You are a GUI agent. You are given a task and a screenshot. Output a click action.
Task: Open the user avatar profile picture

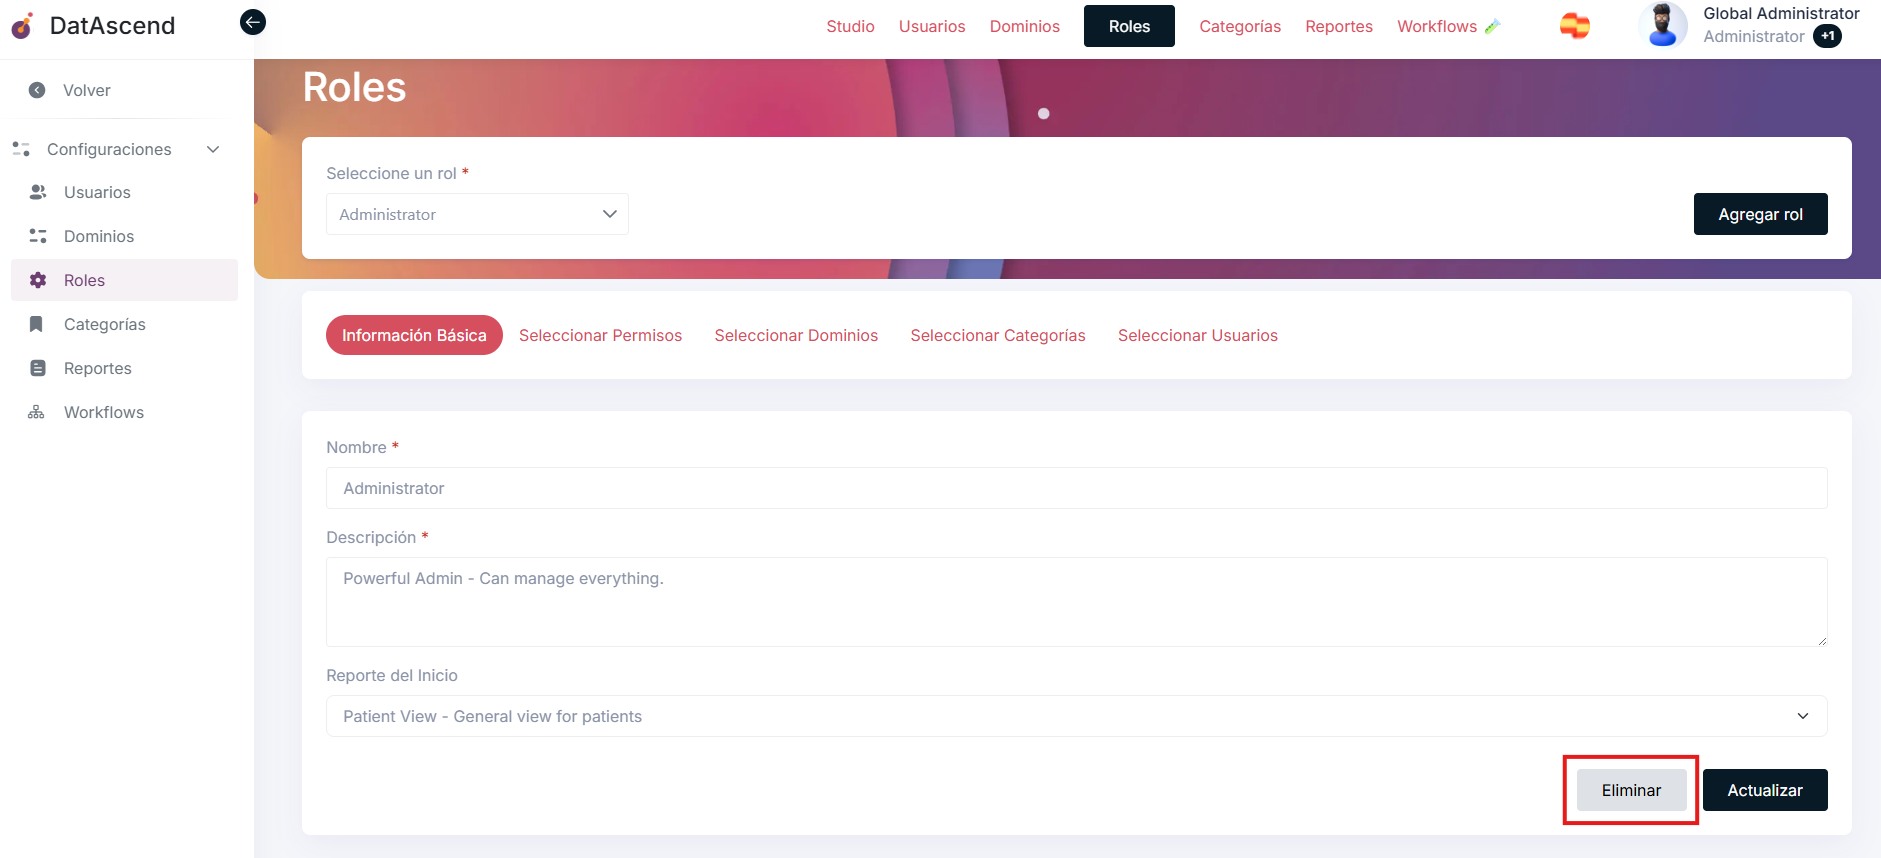1662,25
